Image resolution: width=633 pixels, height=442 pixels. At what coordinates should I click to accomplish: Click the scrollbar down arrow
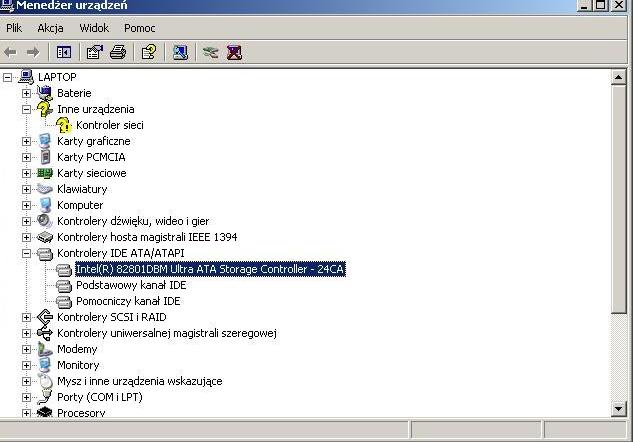pyautogui.click(x=618, y=408)
